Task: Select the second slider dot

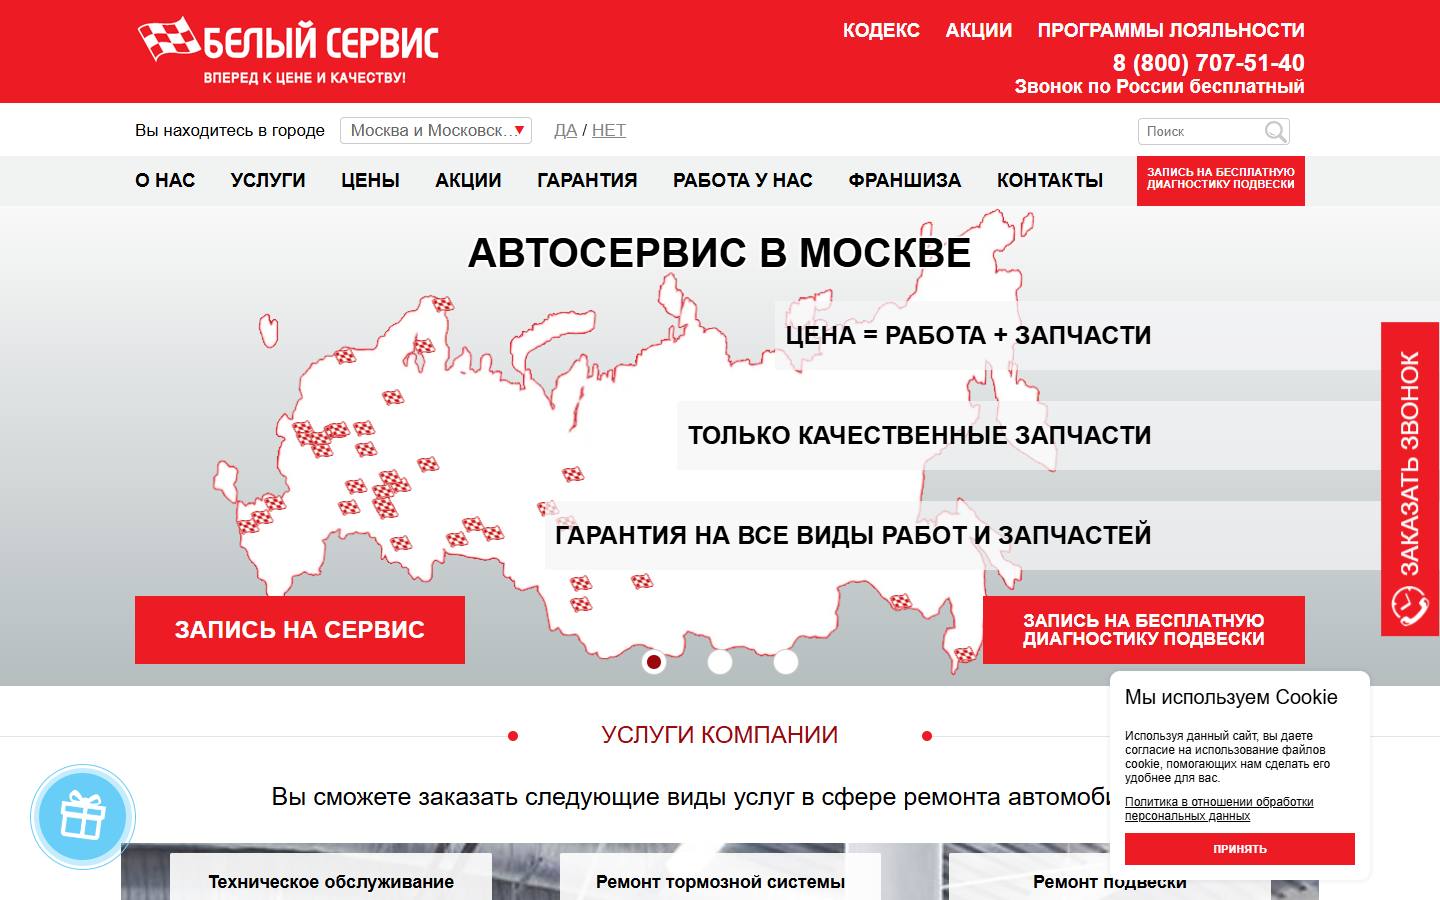Action: [x=720, y=661]
